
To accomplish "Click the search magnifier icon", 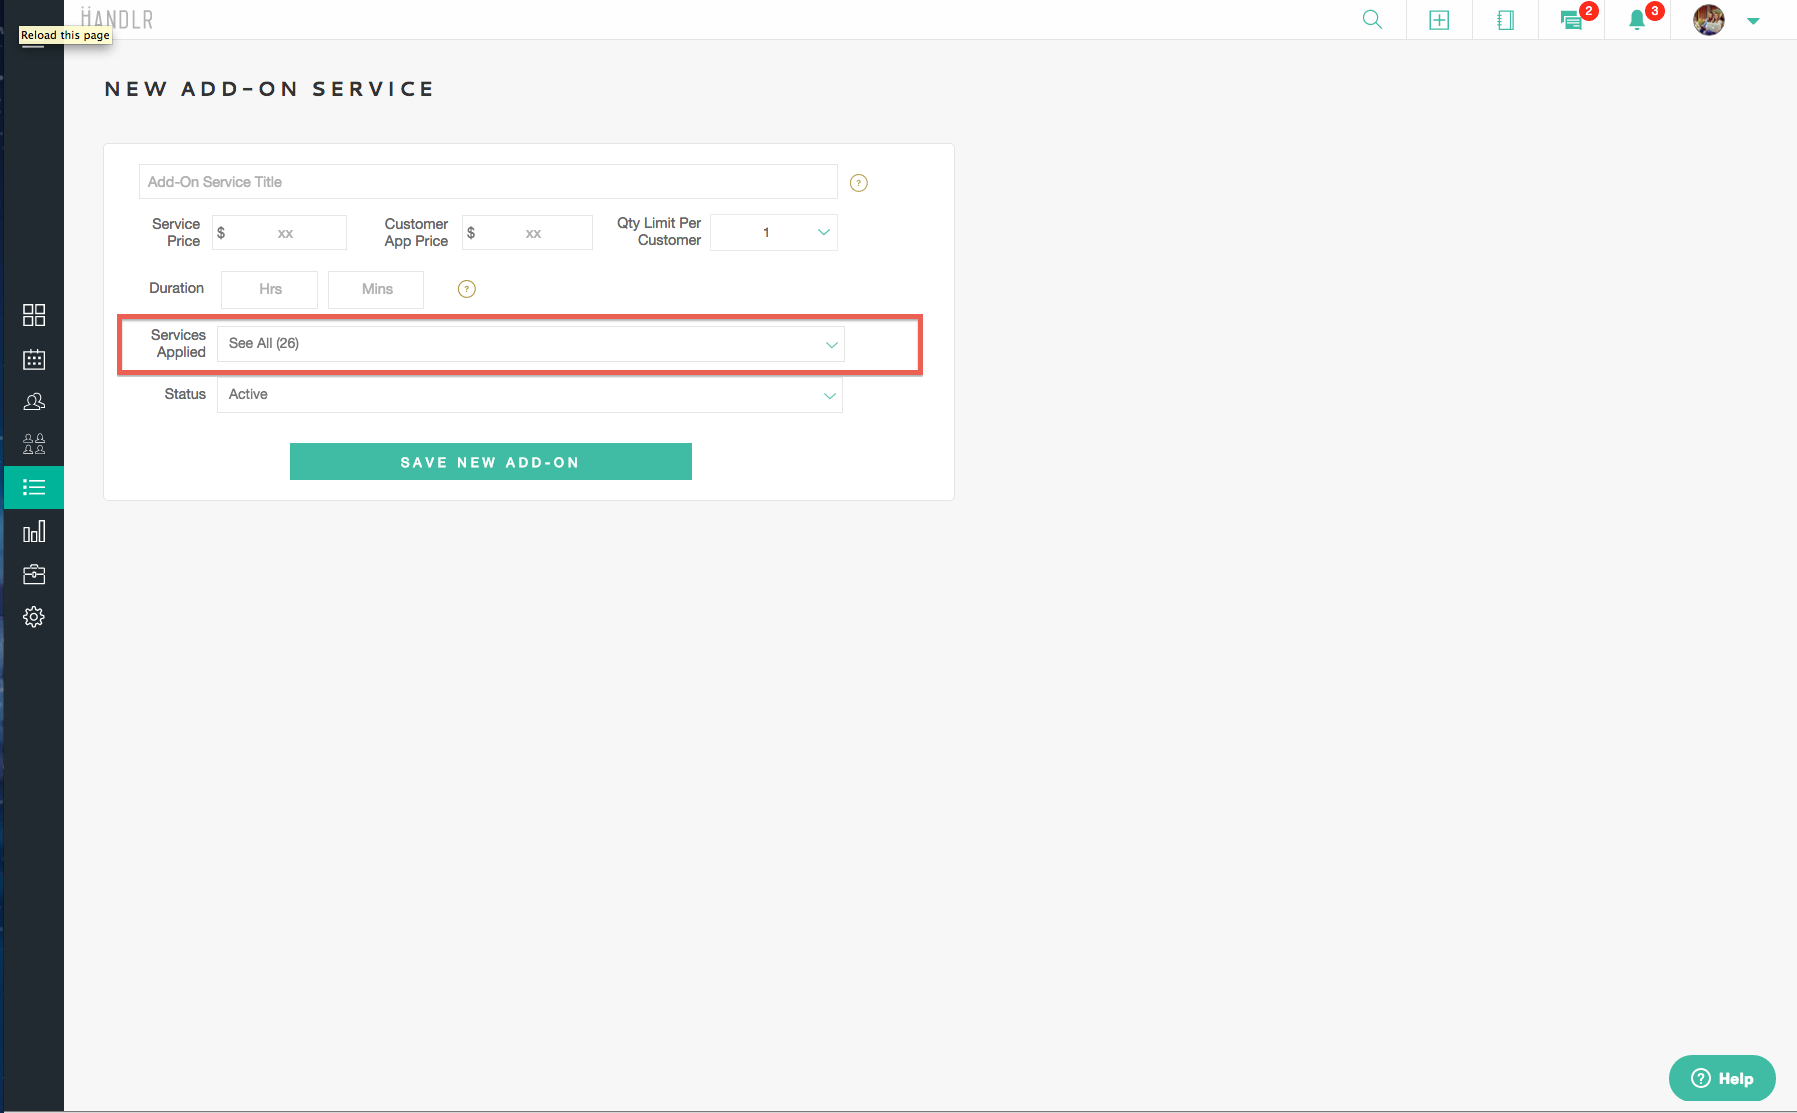I will pyautogui.click(x=1372, y=20).
